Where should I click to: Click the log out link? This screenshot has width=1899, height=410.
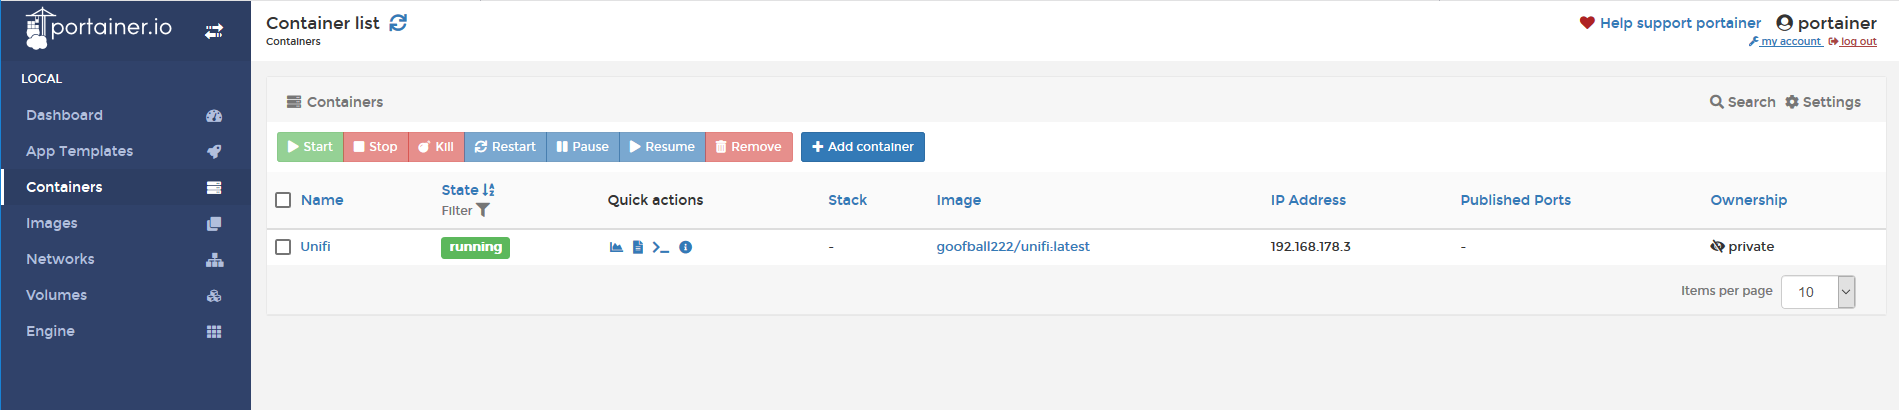[1853, 42]
